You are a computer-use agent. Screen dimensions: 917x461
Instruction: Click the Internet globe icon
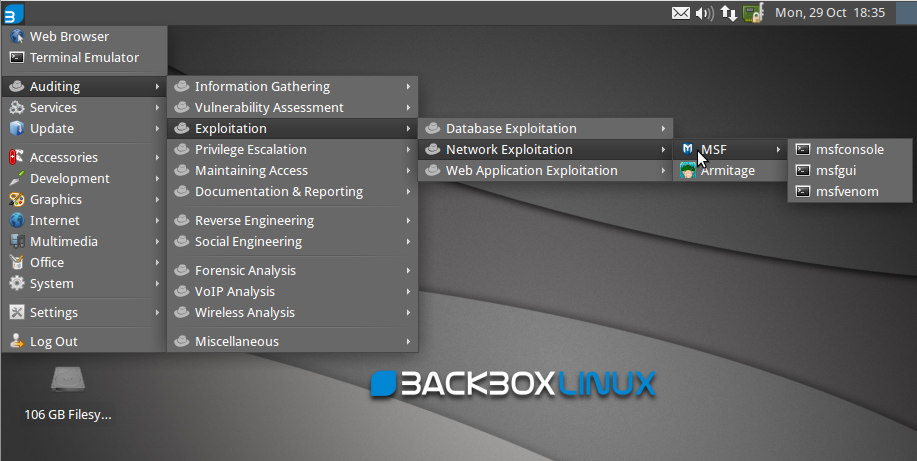(x=17, y=221)
